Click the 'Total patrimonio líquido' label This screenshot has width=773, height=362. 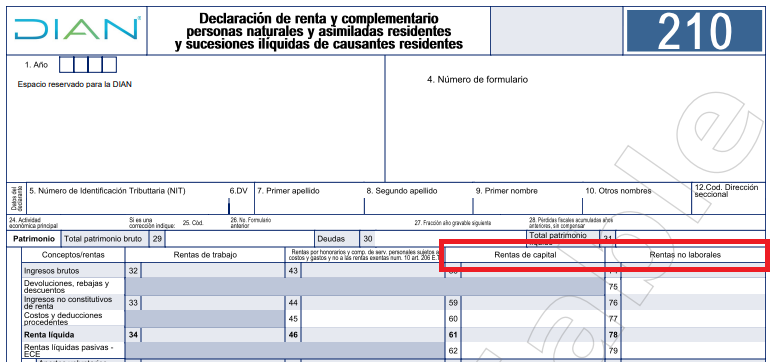[558, 239]
